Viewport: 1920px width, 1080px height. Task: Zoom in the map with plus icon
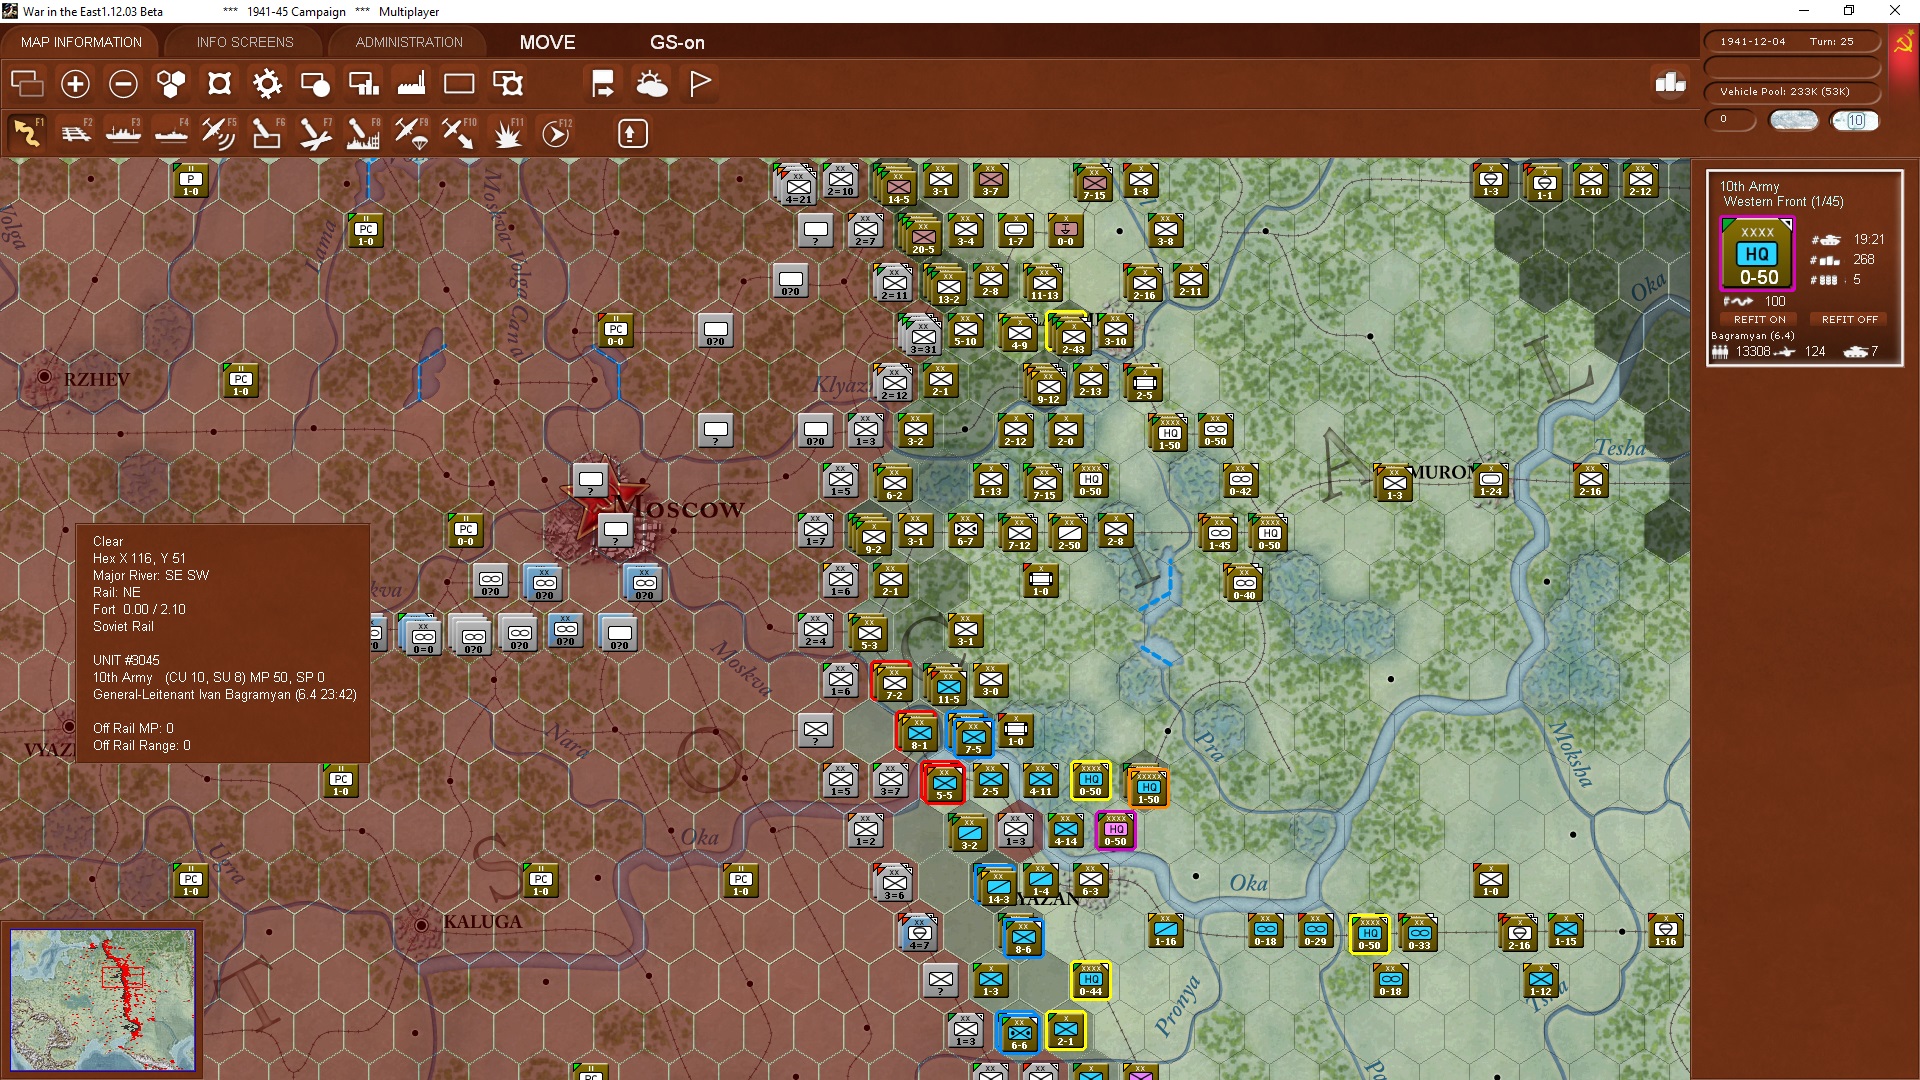(x=75, y=84)
